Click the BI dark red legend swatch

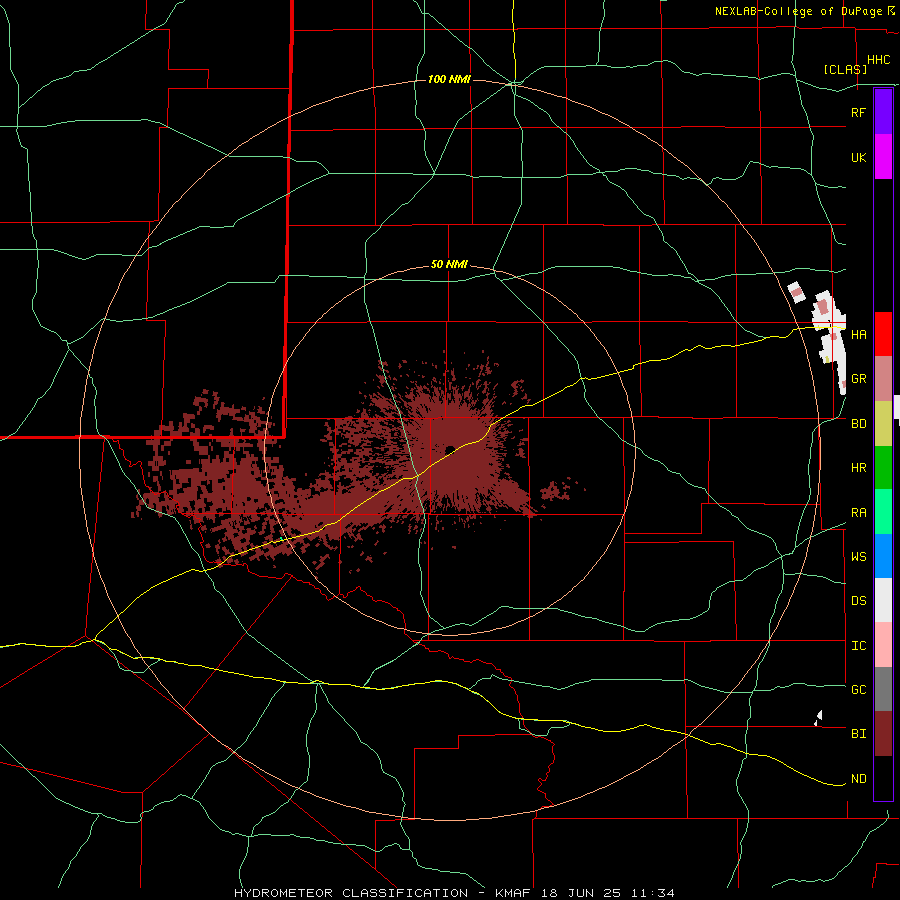883,734
